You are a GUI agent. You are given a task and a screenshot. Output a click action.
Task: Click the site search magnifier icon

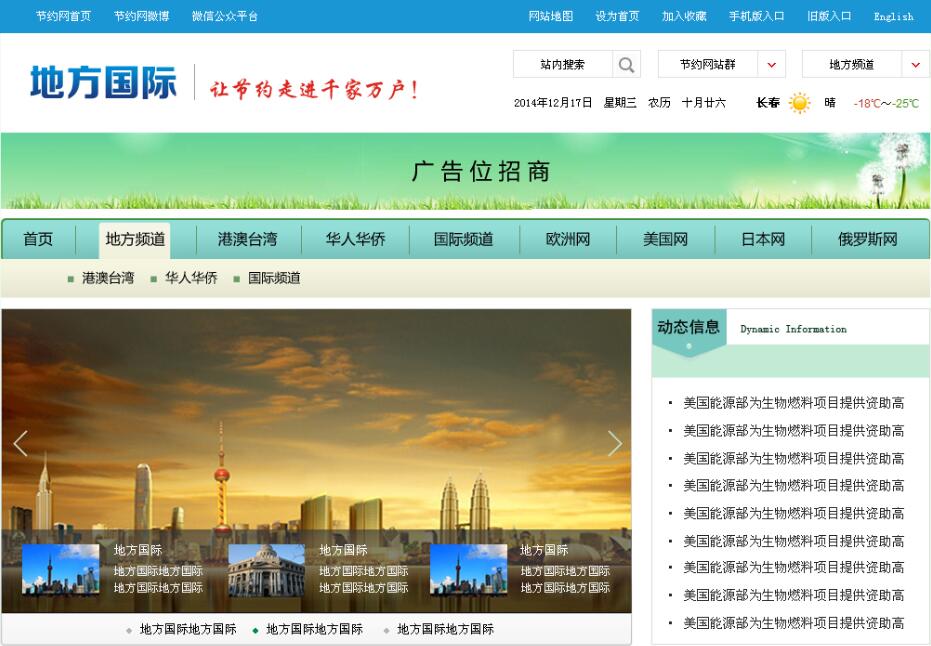[626, 64]
